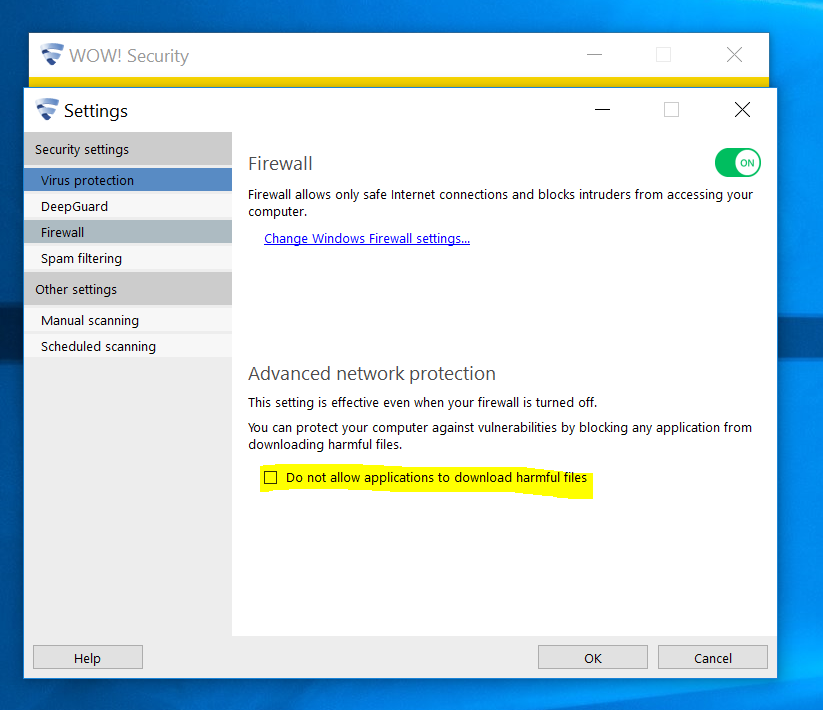823x710 pixels.
Task: Close the WOW! Security main window
Action: 734,55
